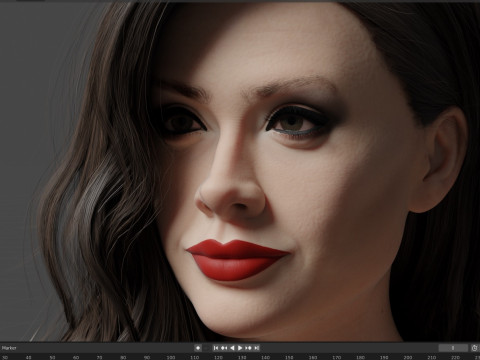Click the current frame number field
The width and height of the screenshot is (480, 360).
[453, 348]
